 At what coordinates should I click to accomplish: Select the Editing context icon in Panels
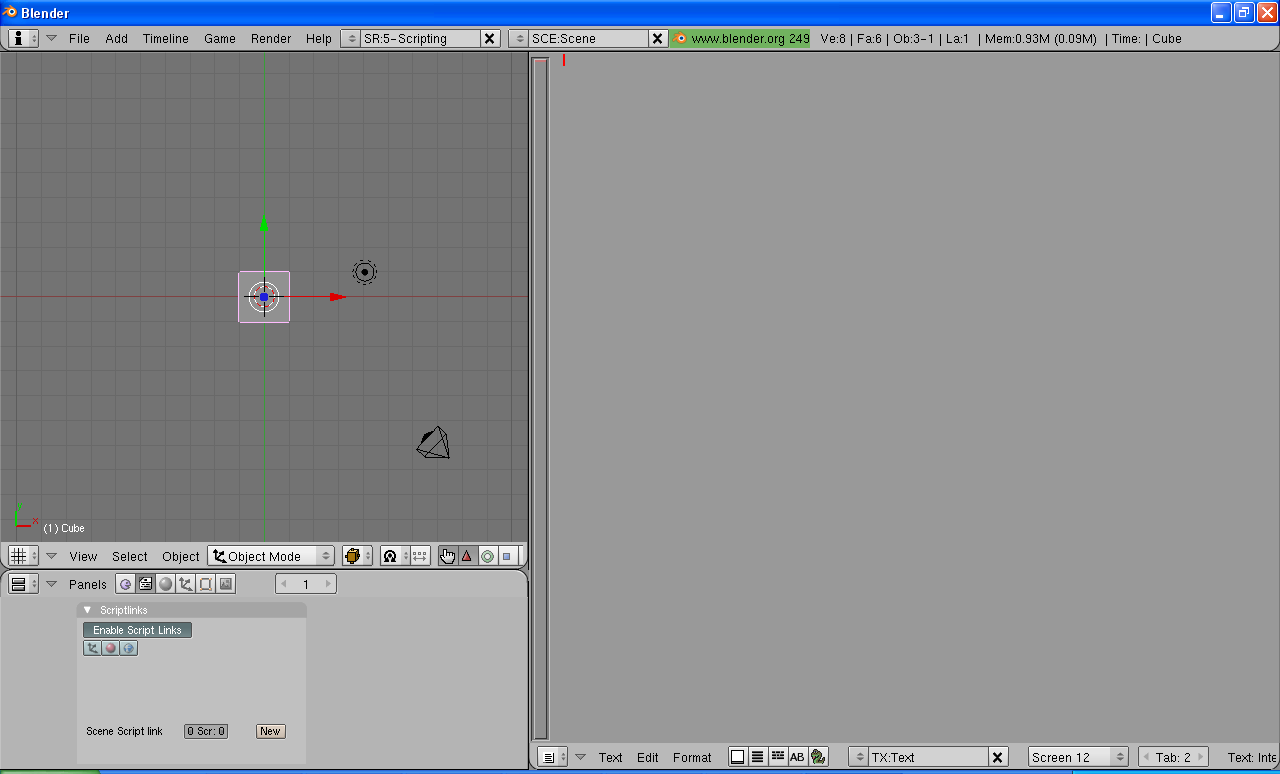click(205, 584)
